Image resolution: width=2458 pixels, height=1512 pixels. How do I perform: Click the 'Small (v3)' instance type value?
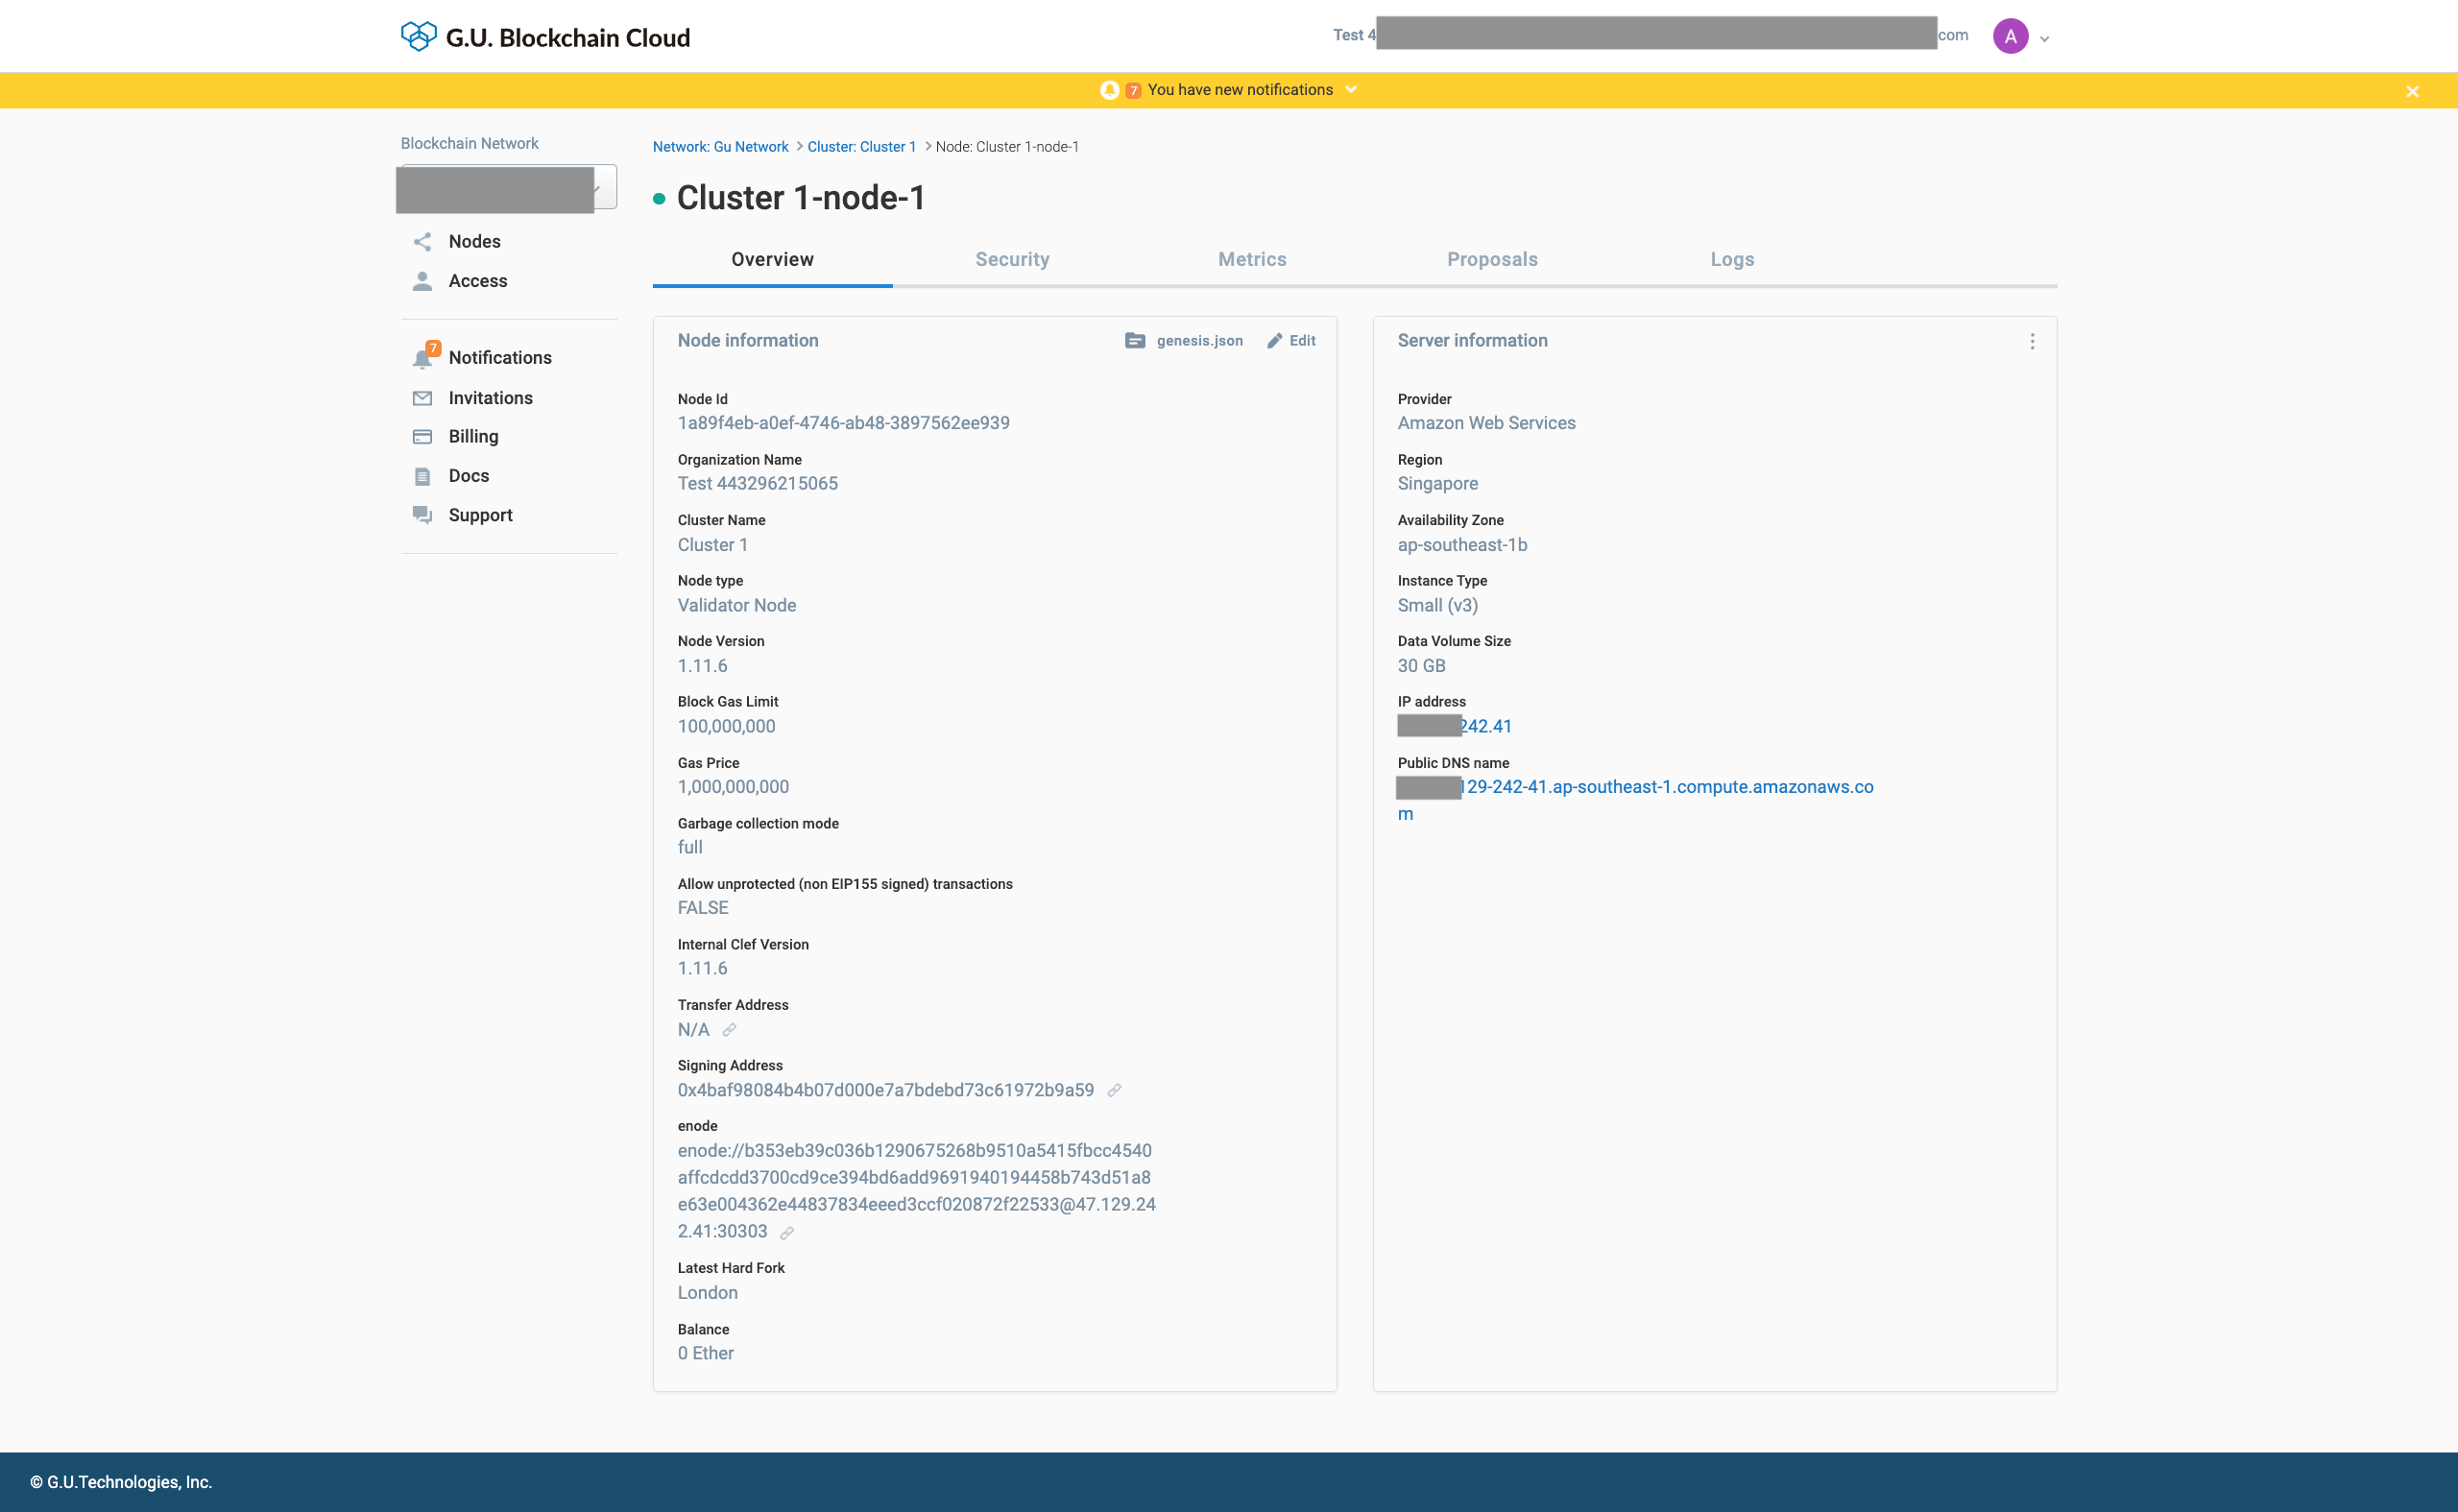(1438, 606)
